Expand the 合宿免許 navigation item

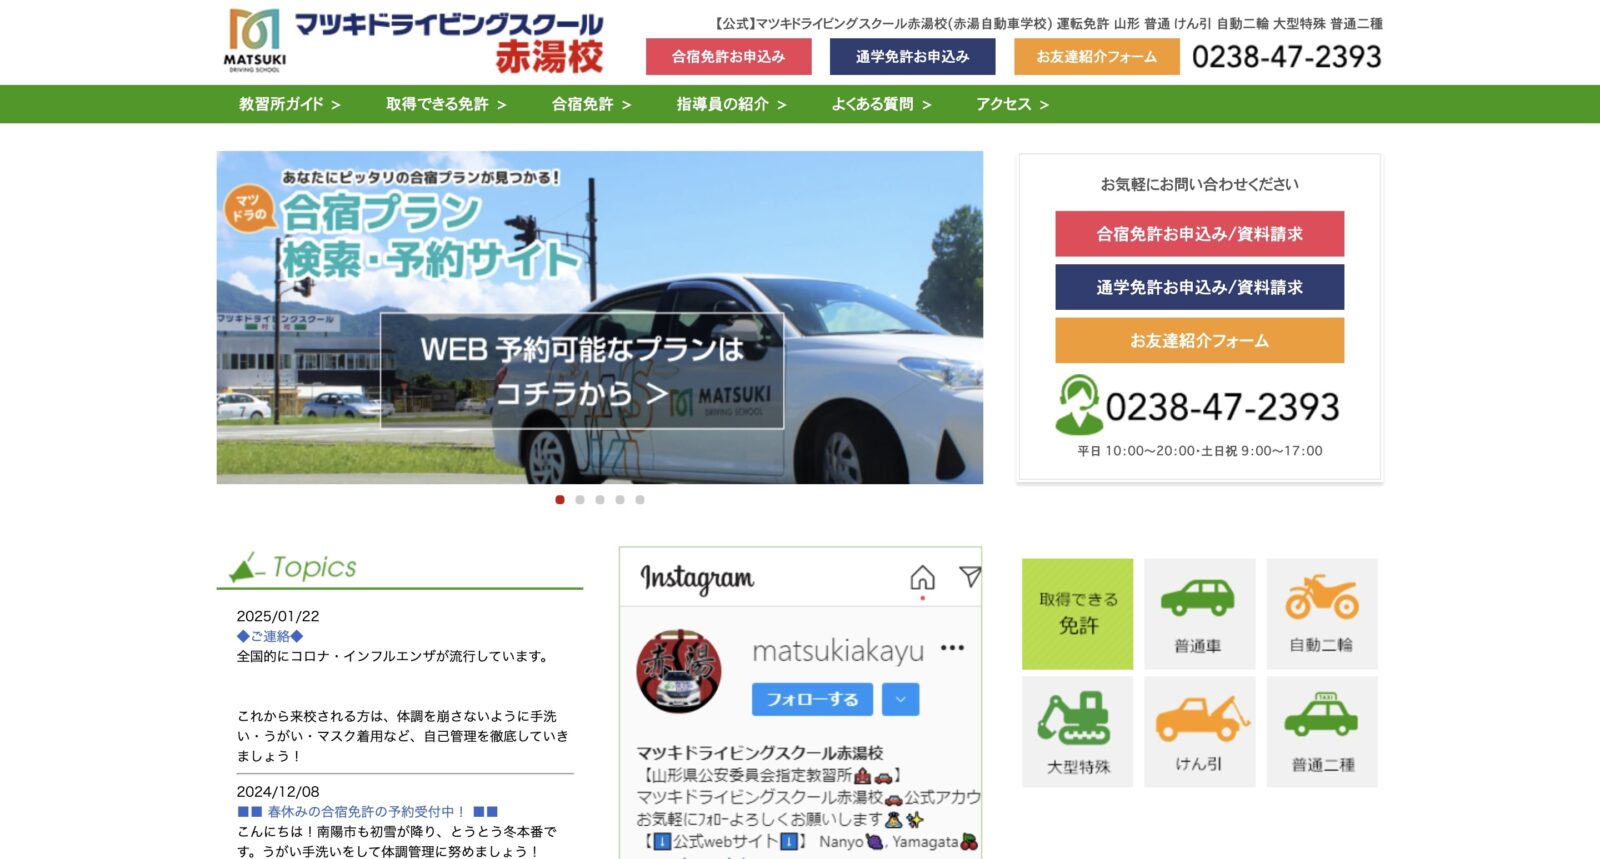pos(591,104)
